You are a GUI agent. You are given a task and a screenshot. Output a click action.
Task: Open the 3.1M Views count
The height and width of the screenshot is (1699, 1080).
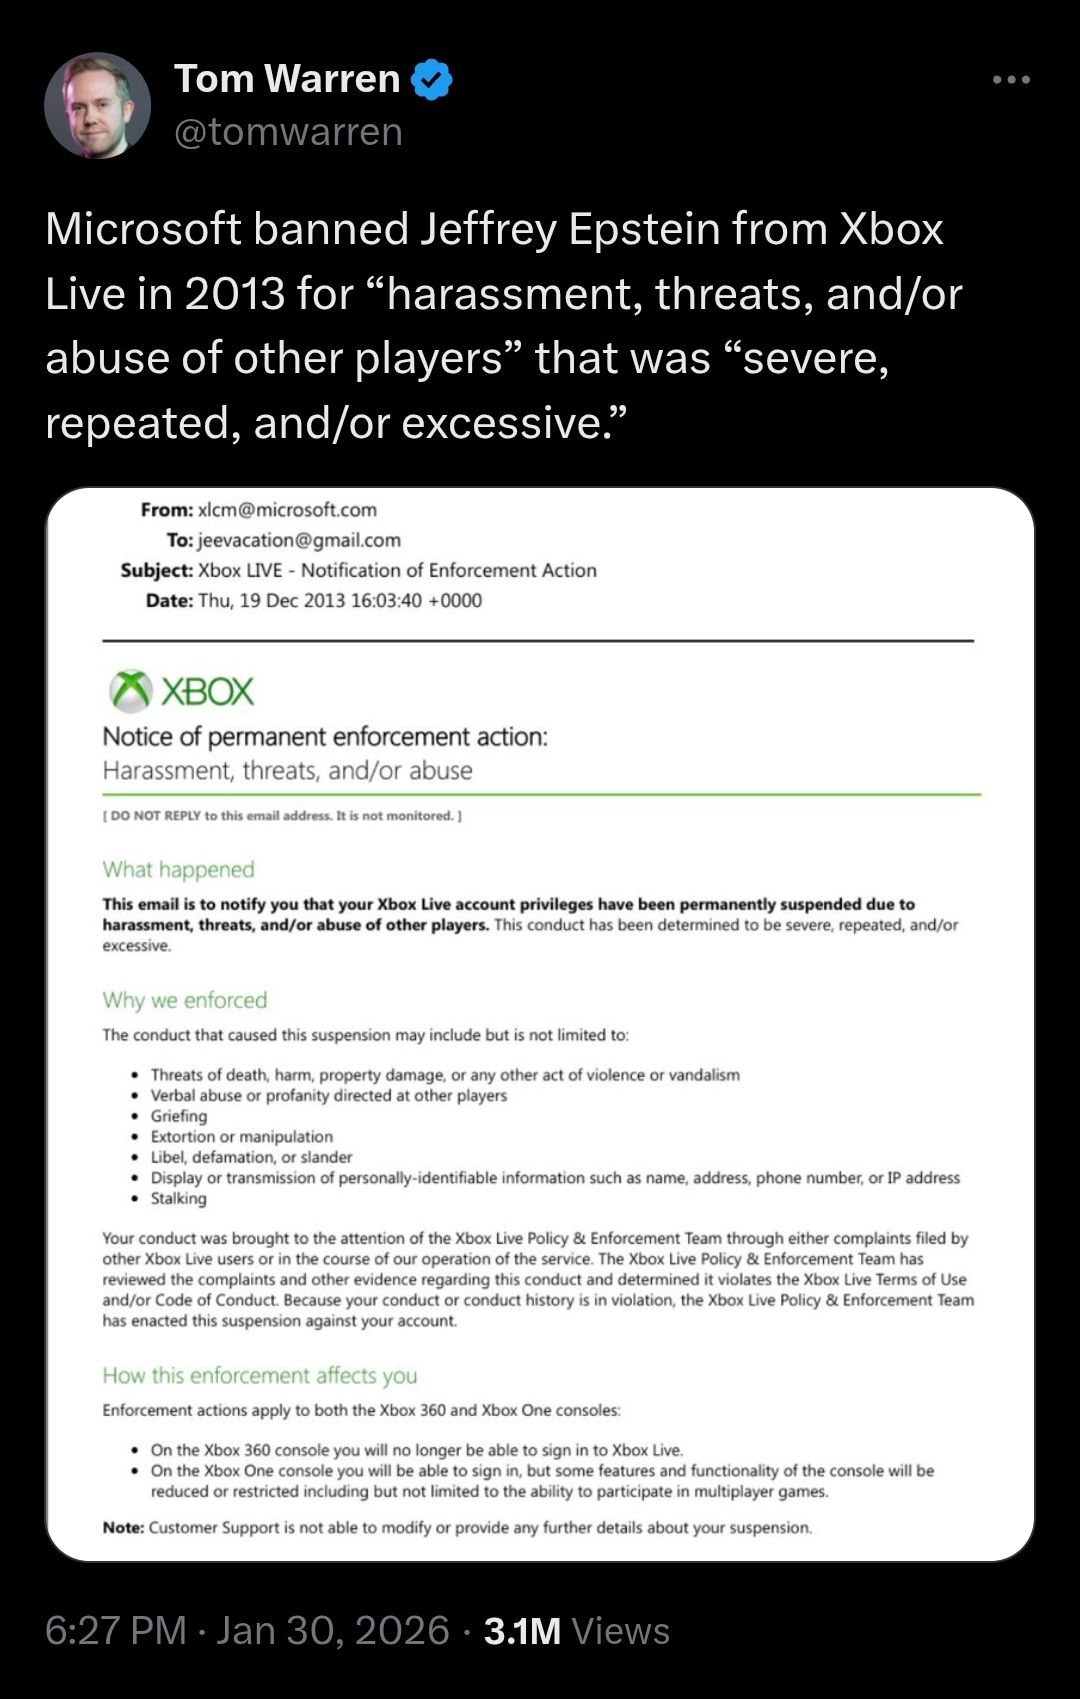tap(576, 1630)
